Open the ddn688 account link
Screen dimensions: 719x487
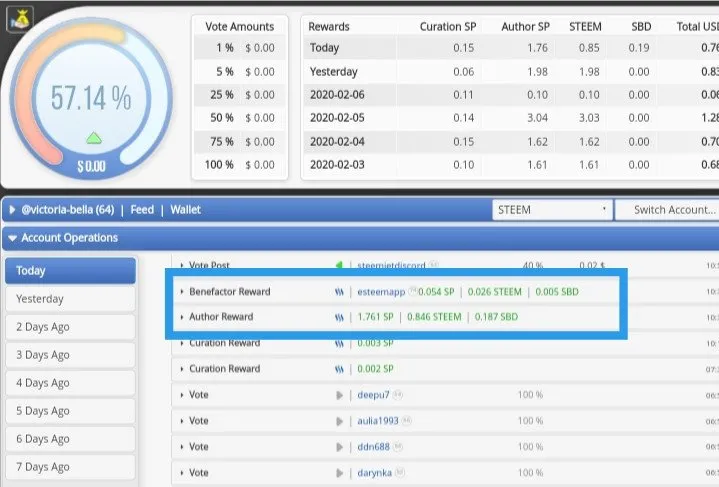point(373,447)
